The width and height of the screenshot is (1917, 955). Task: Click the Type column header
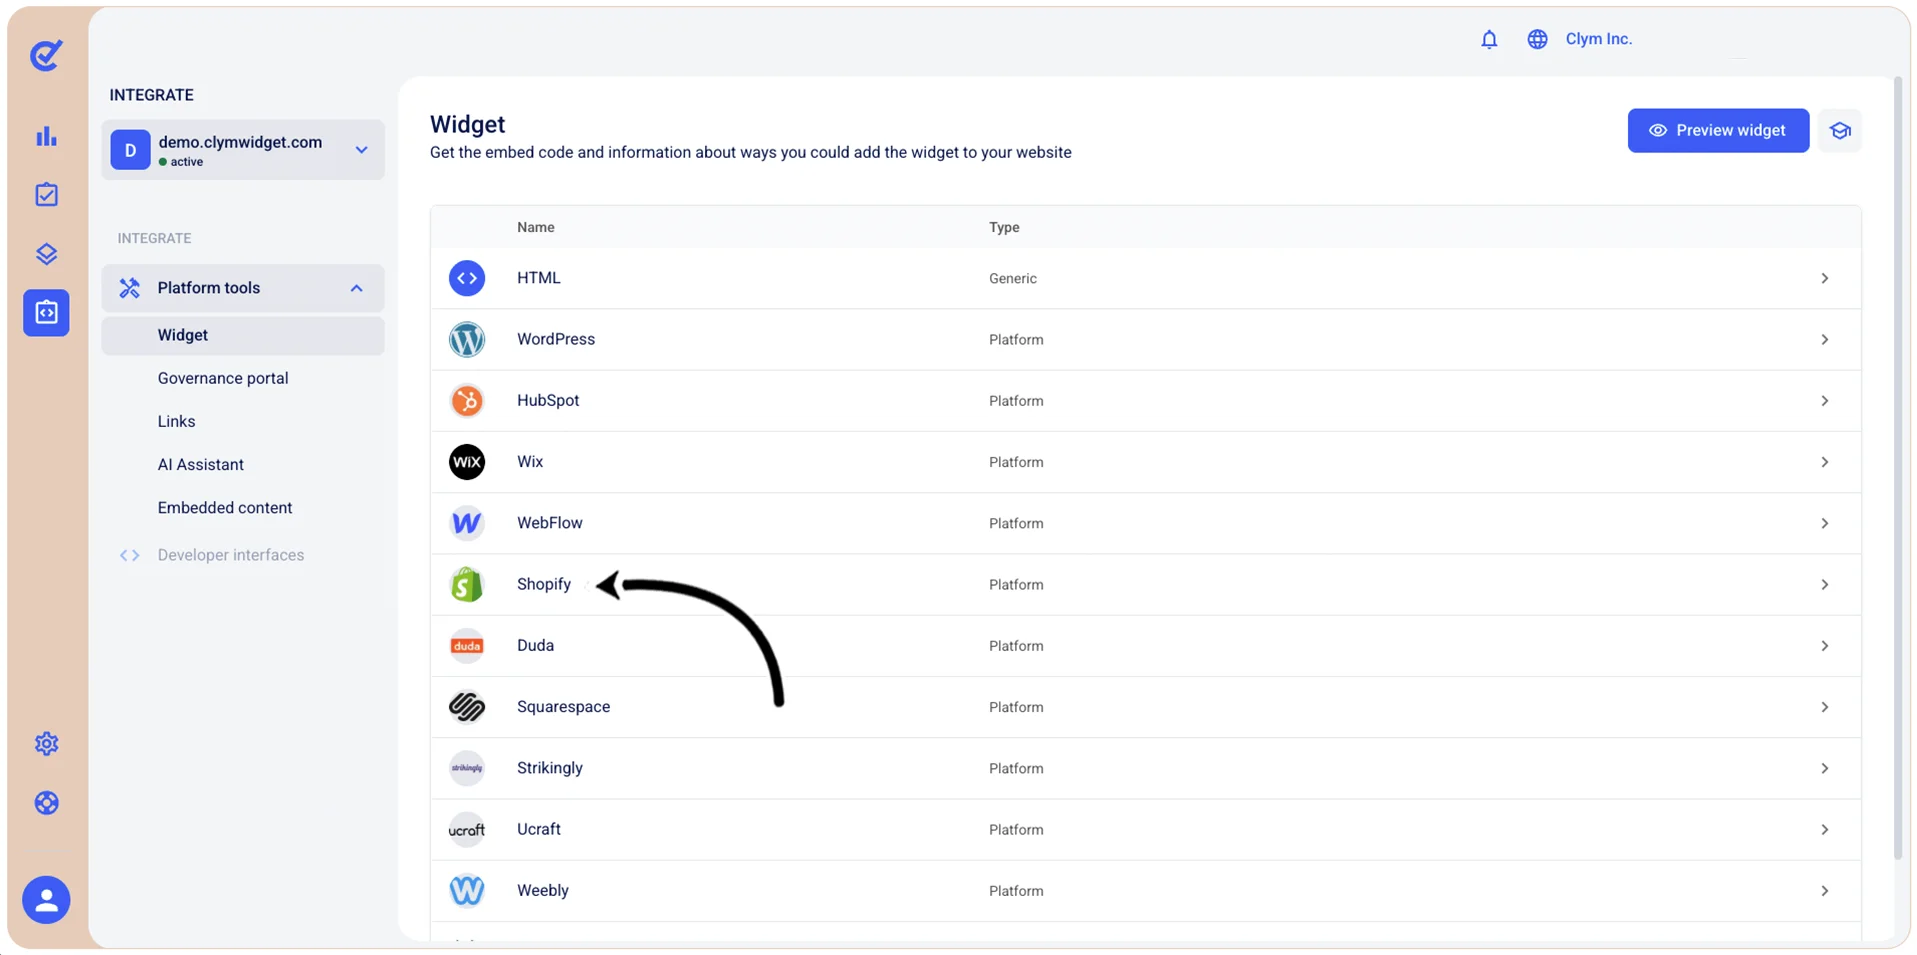coord(1004,227)
